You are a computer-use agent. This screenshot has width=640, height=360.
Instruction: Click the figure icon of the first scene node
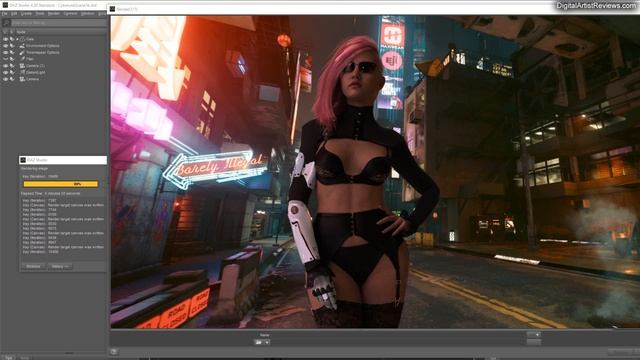[x=22, y=39]
